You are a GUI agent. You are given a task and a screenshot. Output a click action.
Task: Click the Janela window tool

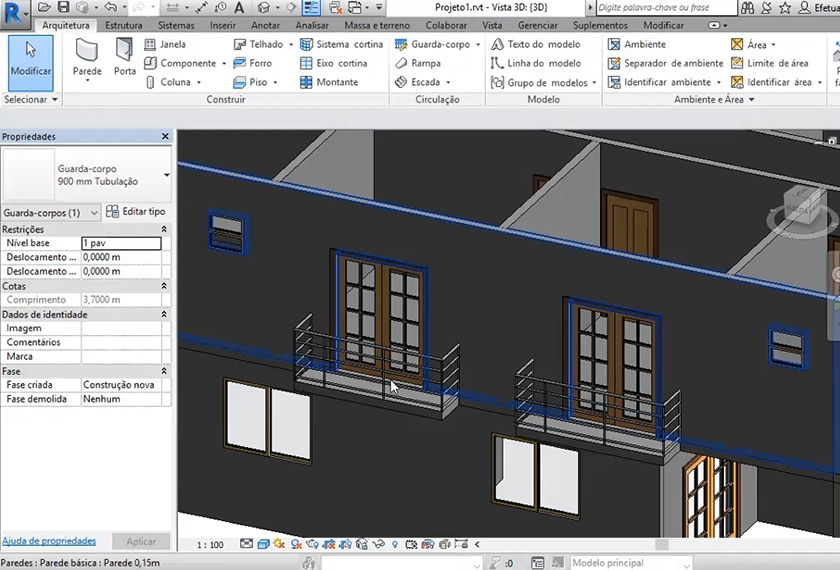tap(165, 44)
